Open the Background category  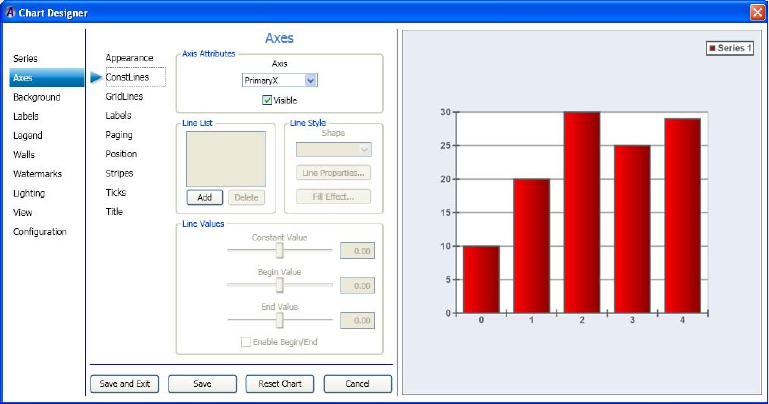37,97
